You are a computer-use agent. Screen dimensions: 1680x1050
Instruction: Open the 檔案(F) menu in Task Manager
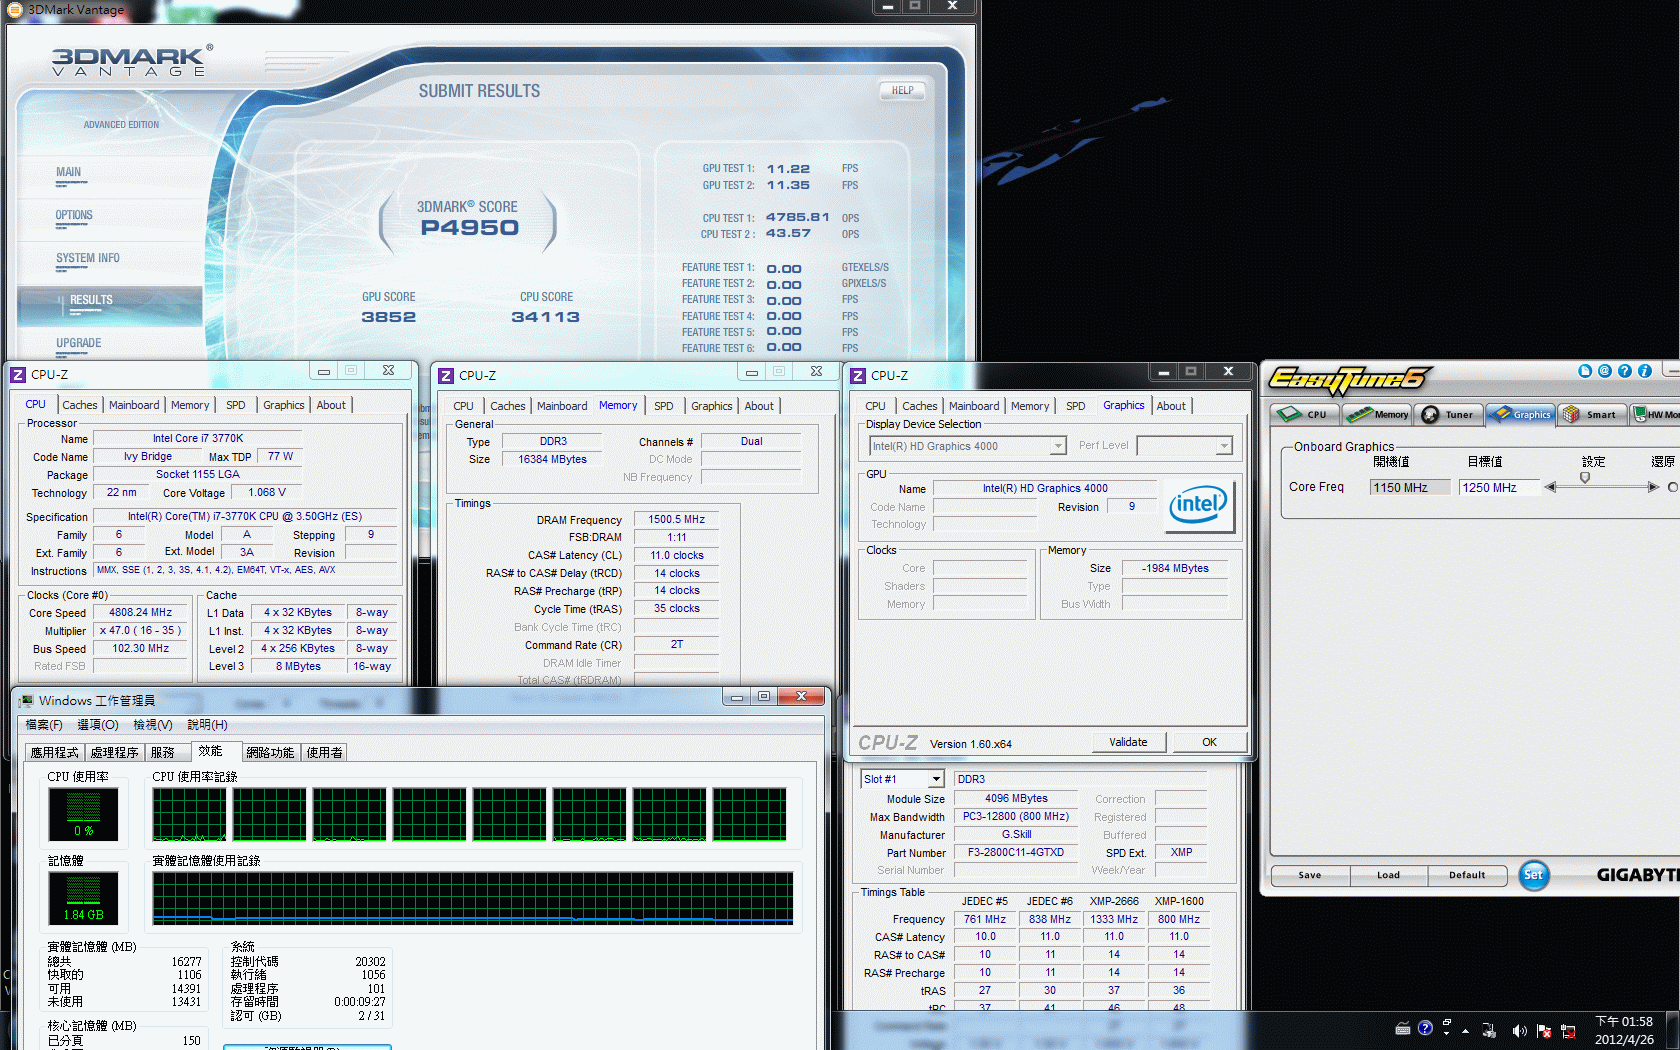[44, 725]
